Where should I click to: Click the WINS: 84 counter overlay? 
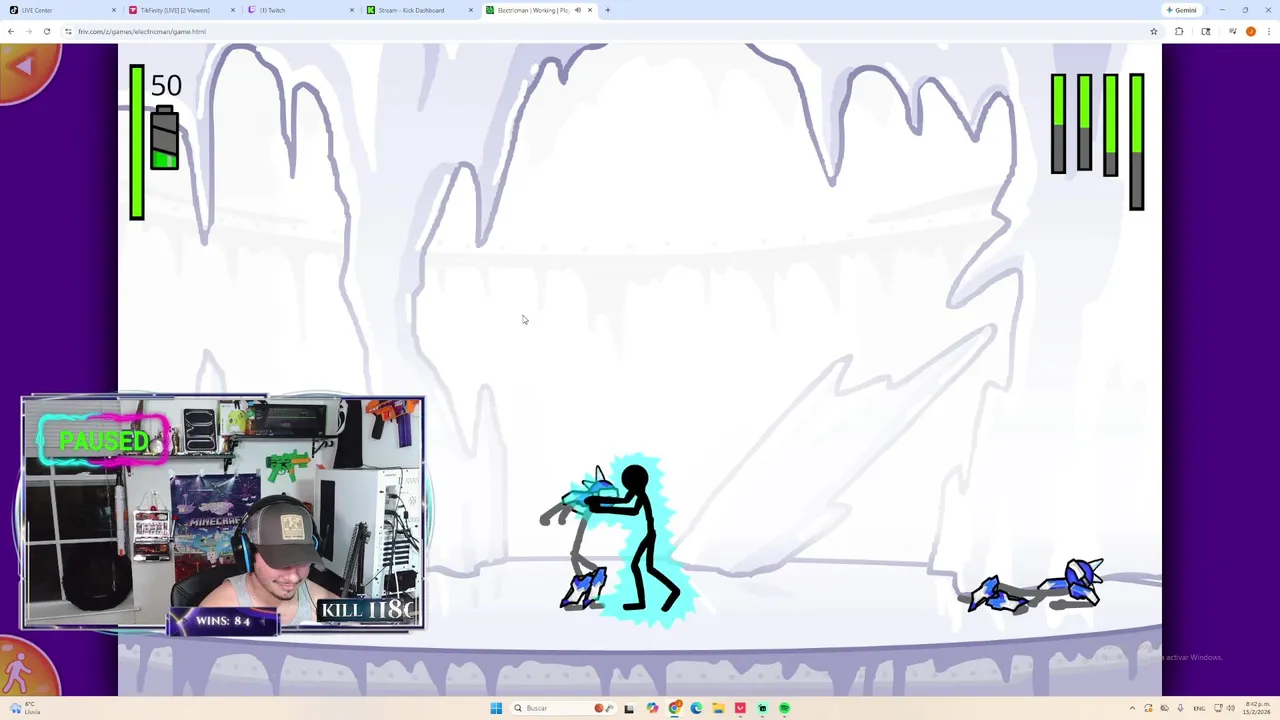pos(222,621)
